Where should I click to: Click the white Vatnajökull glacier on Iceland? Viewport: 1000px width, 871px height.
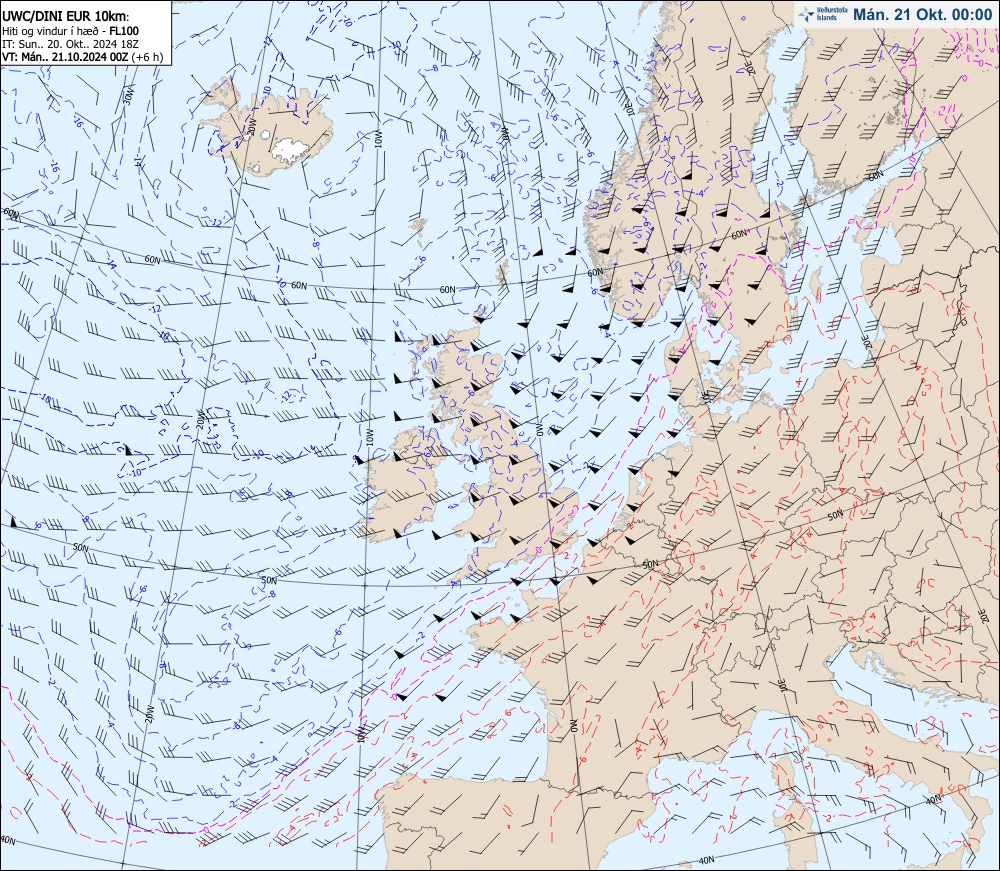coord(290,150)
